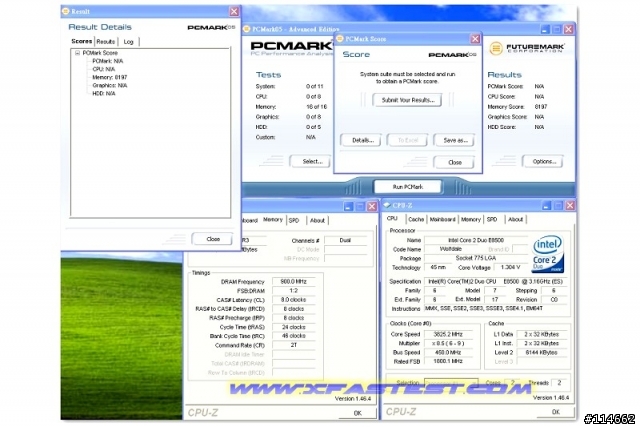This screenshot has height=427, width=640.
Task: Click the Specification field text
Action: (x=495, y=281)
